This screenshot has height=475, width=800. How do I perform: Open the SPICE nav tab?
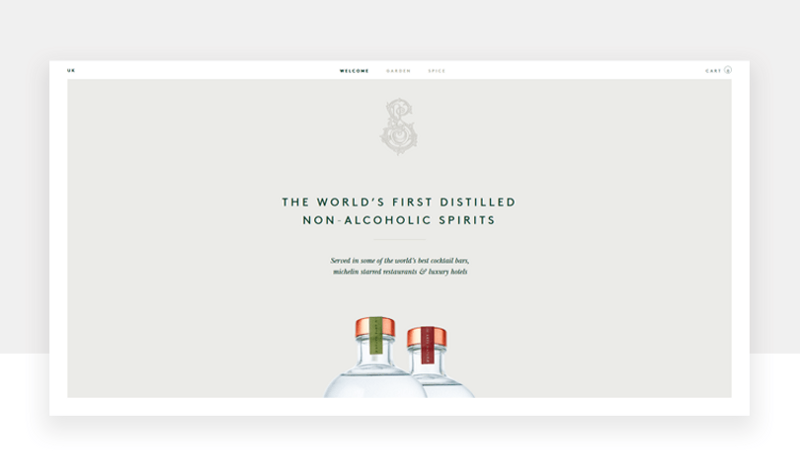437,71
